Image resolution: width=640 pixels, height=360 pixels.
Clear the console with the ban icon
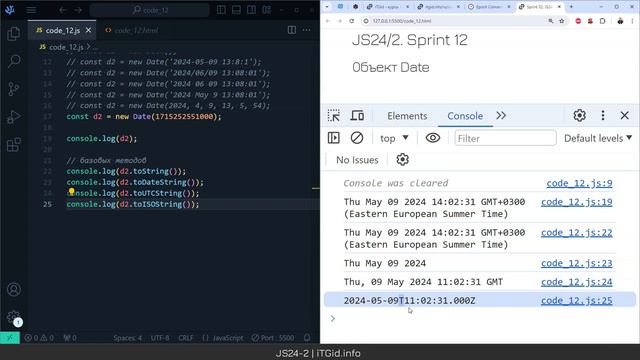point(357,138)
